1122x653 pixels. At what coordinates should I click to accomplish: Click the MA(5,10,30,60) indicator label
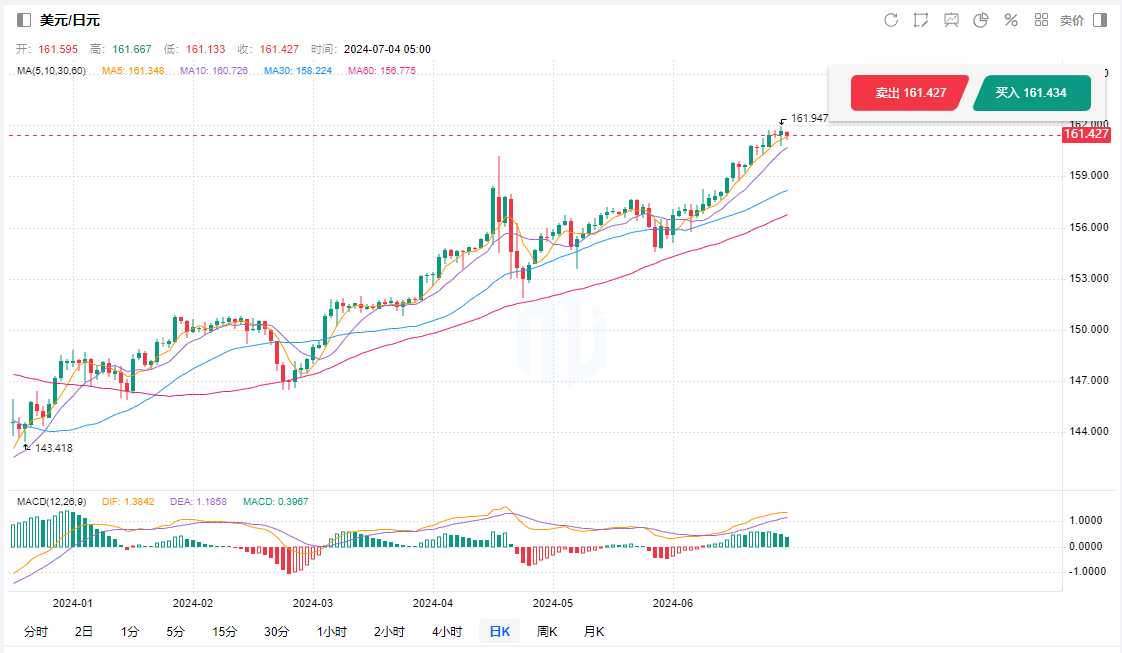(51, 71)
